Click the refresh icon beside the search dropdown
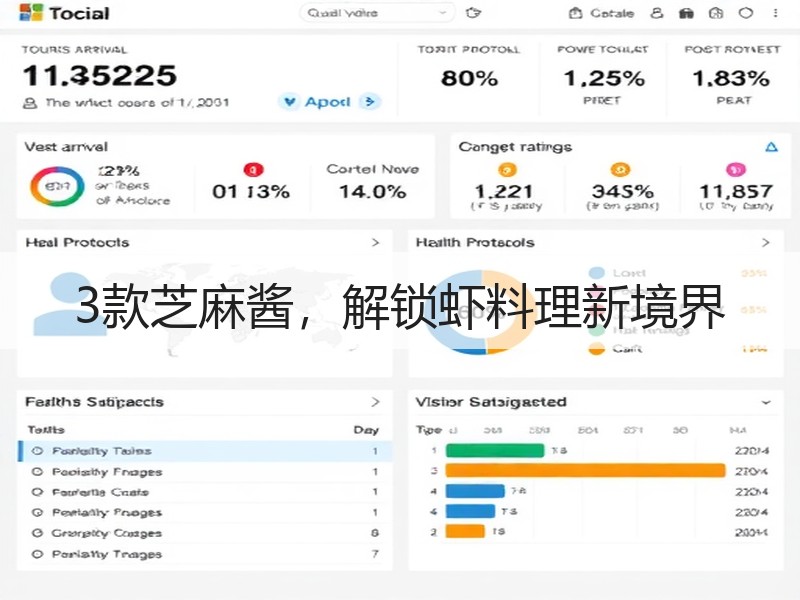 coord(473,13)
